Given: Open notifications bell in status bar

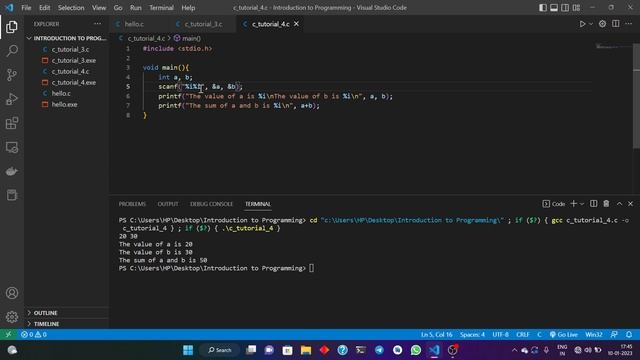Looking at the screenshot, I should click(629, 335).
